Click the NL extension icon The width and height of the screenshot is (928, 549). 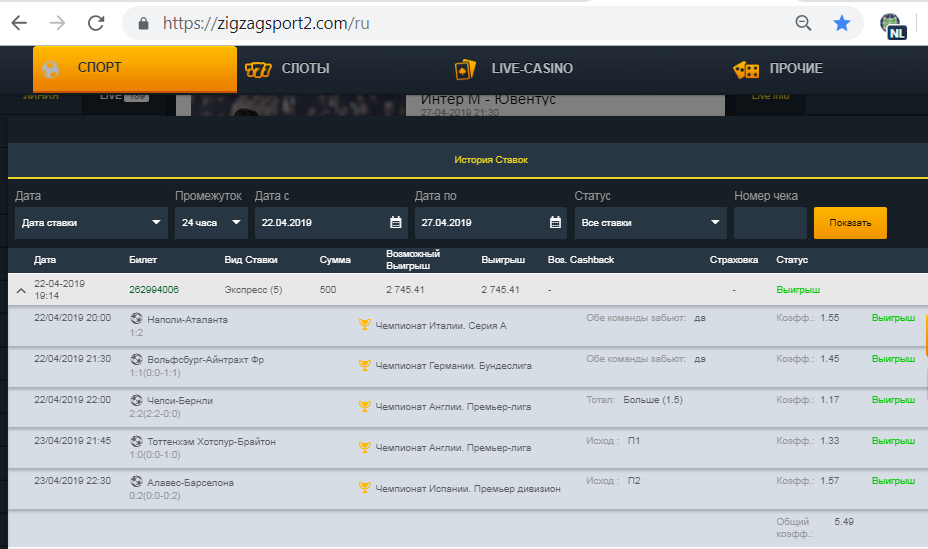click(x=892, y=25)
